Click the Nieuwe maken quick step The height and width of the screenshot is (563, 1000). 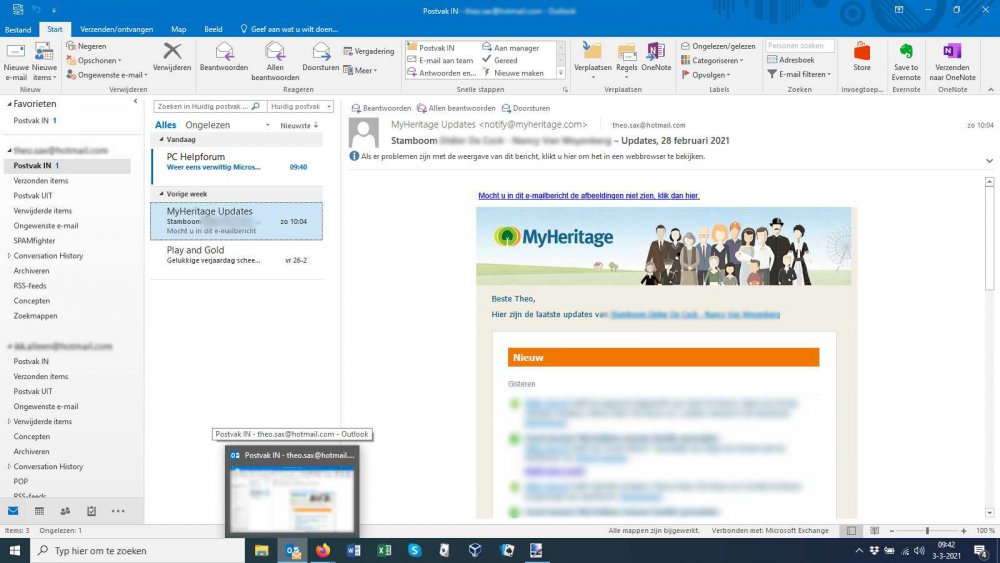[513, 73]
